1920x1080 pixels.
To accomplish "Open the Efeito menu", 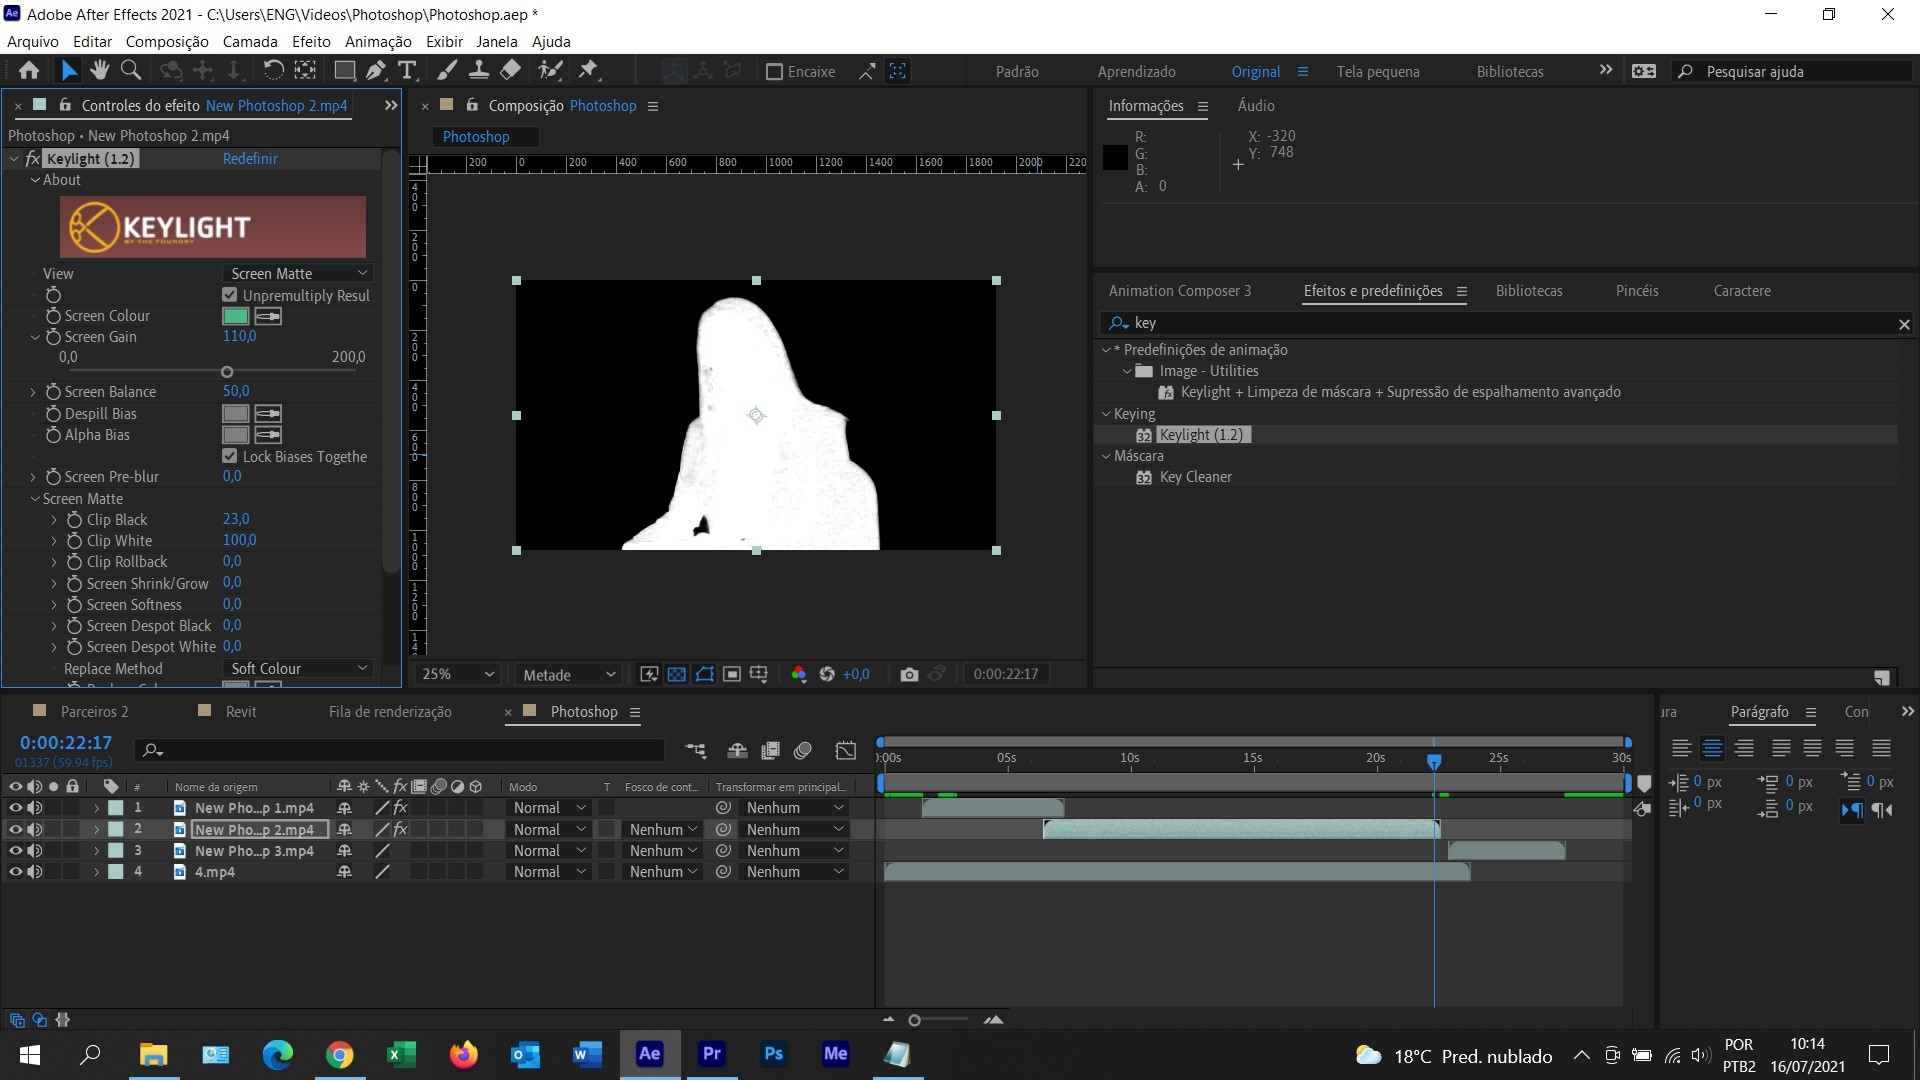I will (x=310, y=41).
